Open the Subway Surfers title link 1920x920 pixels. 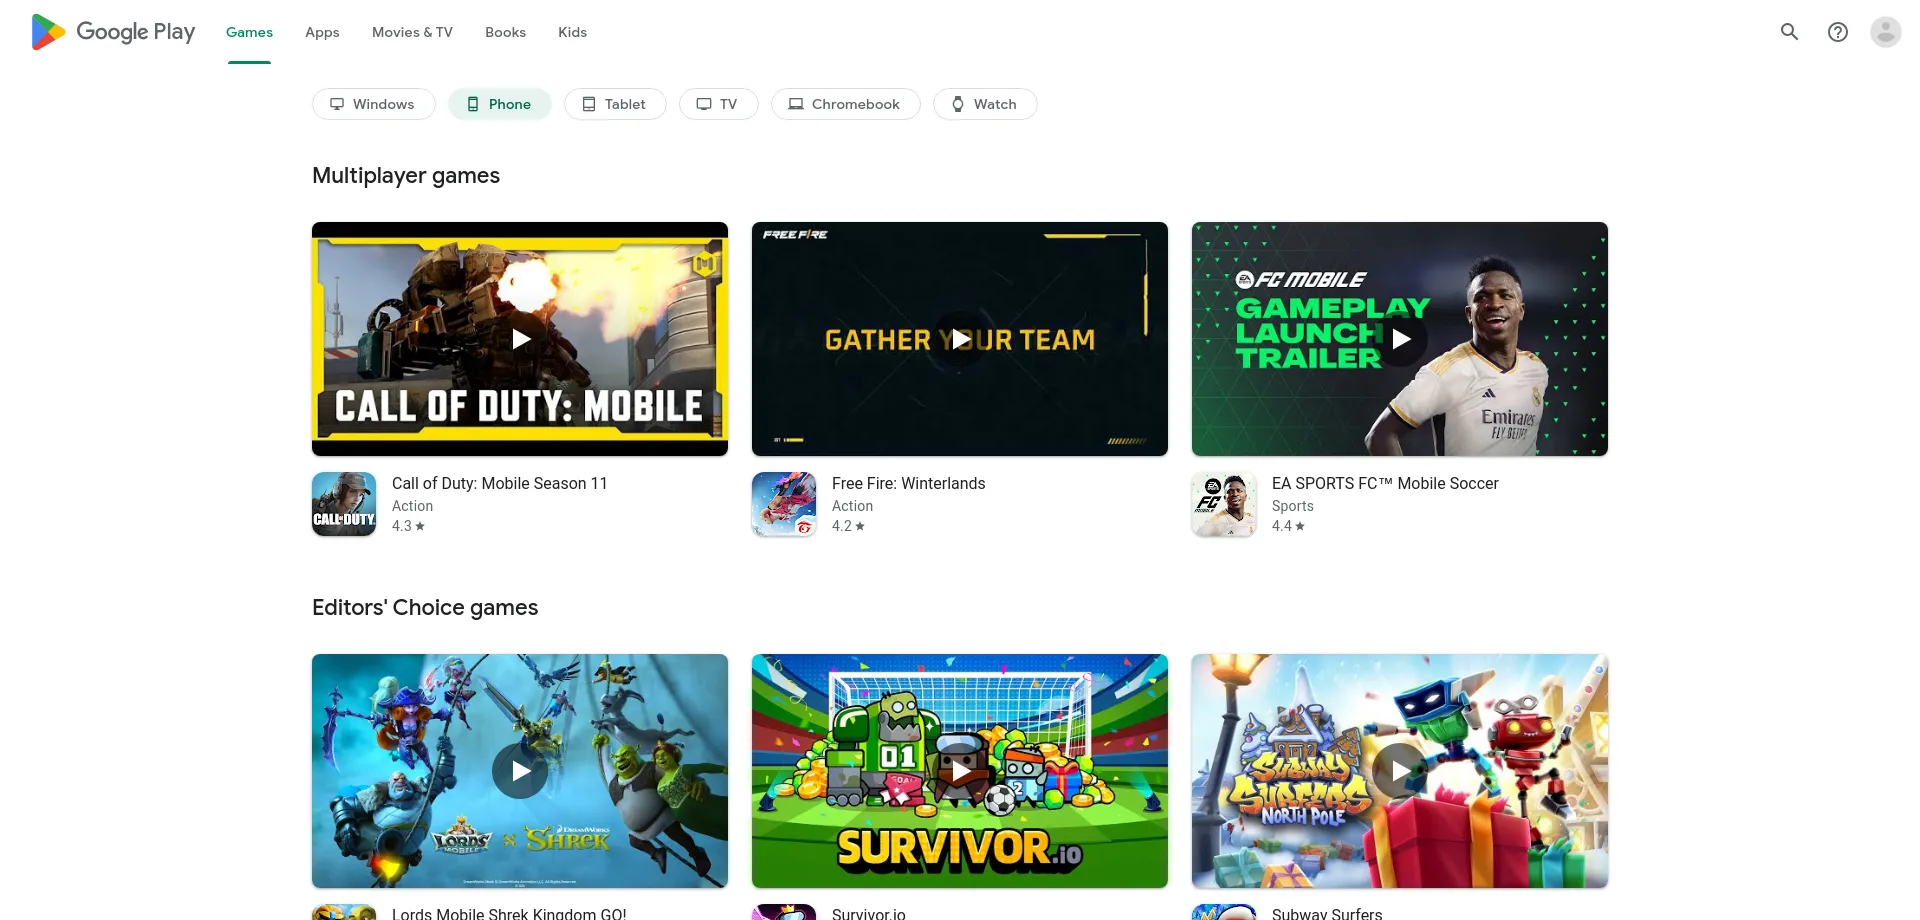tap(1327, 913)
